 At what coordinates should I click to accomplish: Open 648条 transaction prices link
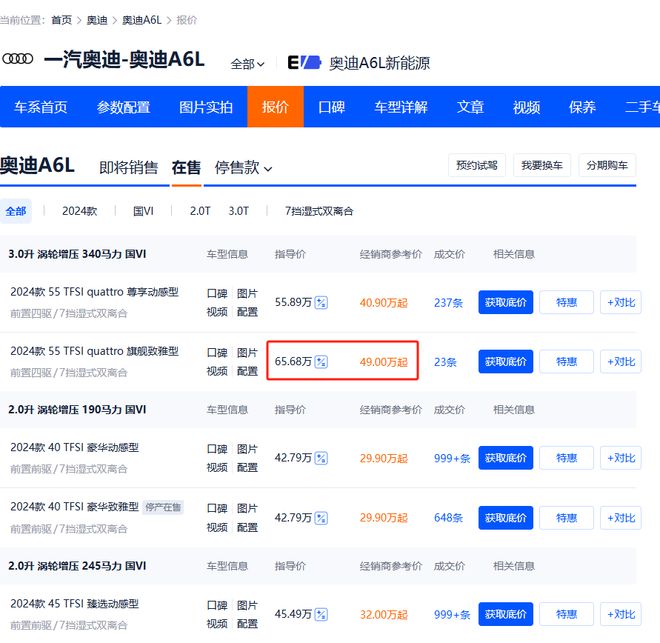[x=448, y=518]
